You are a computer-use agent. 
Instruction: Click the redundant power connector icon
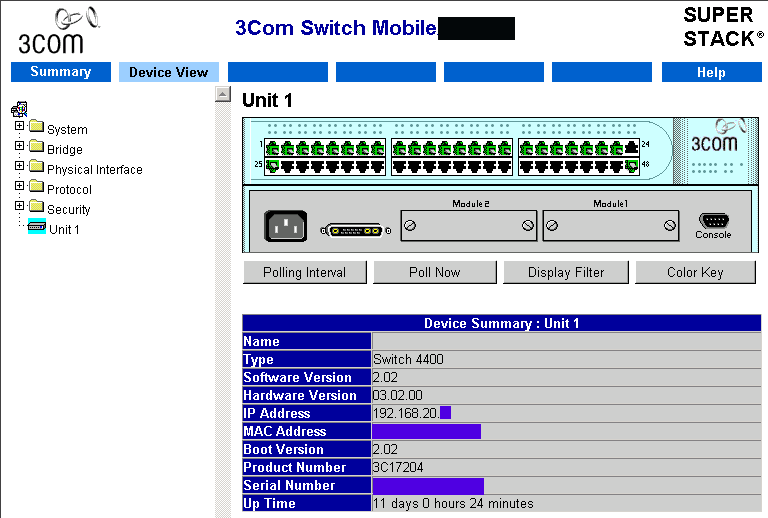point(356,231)
